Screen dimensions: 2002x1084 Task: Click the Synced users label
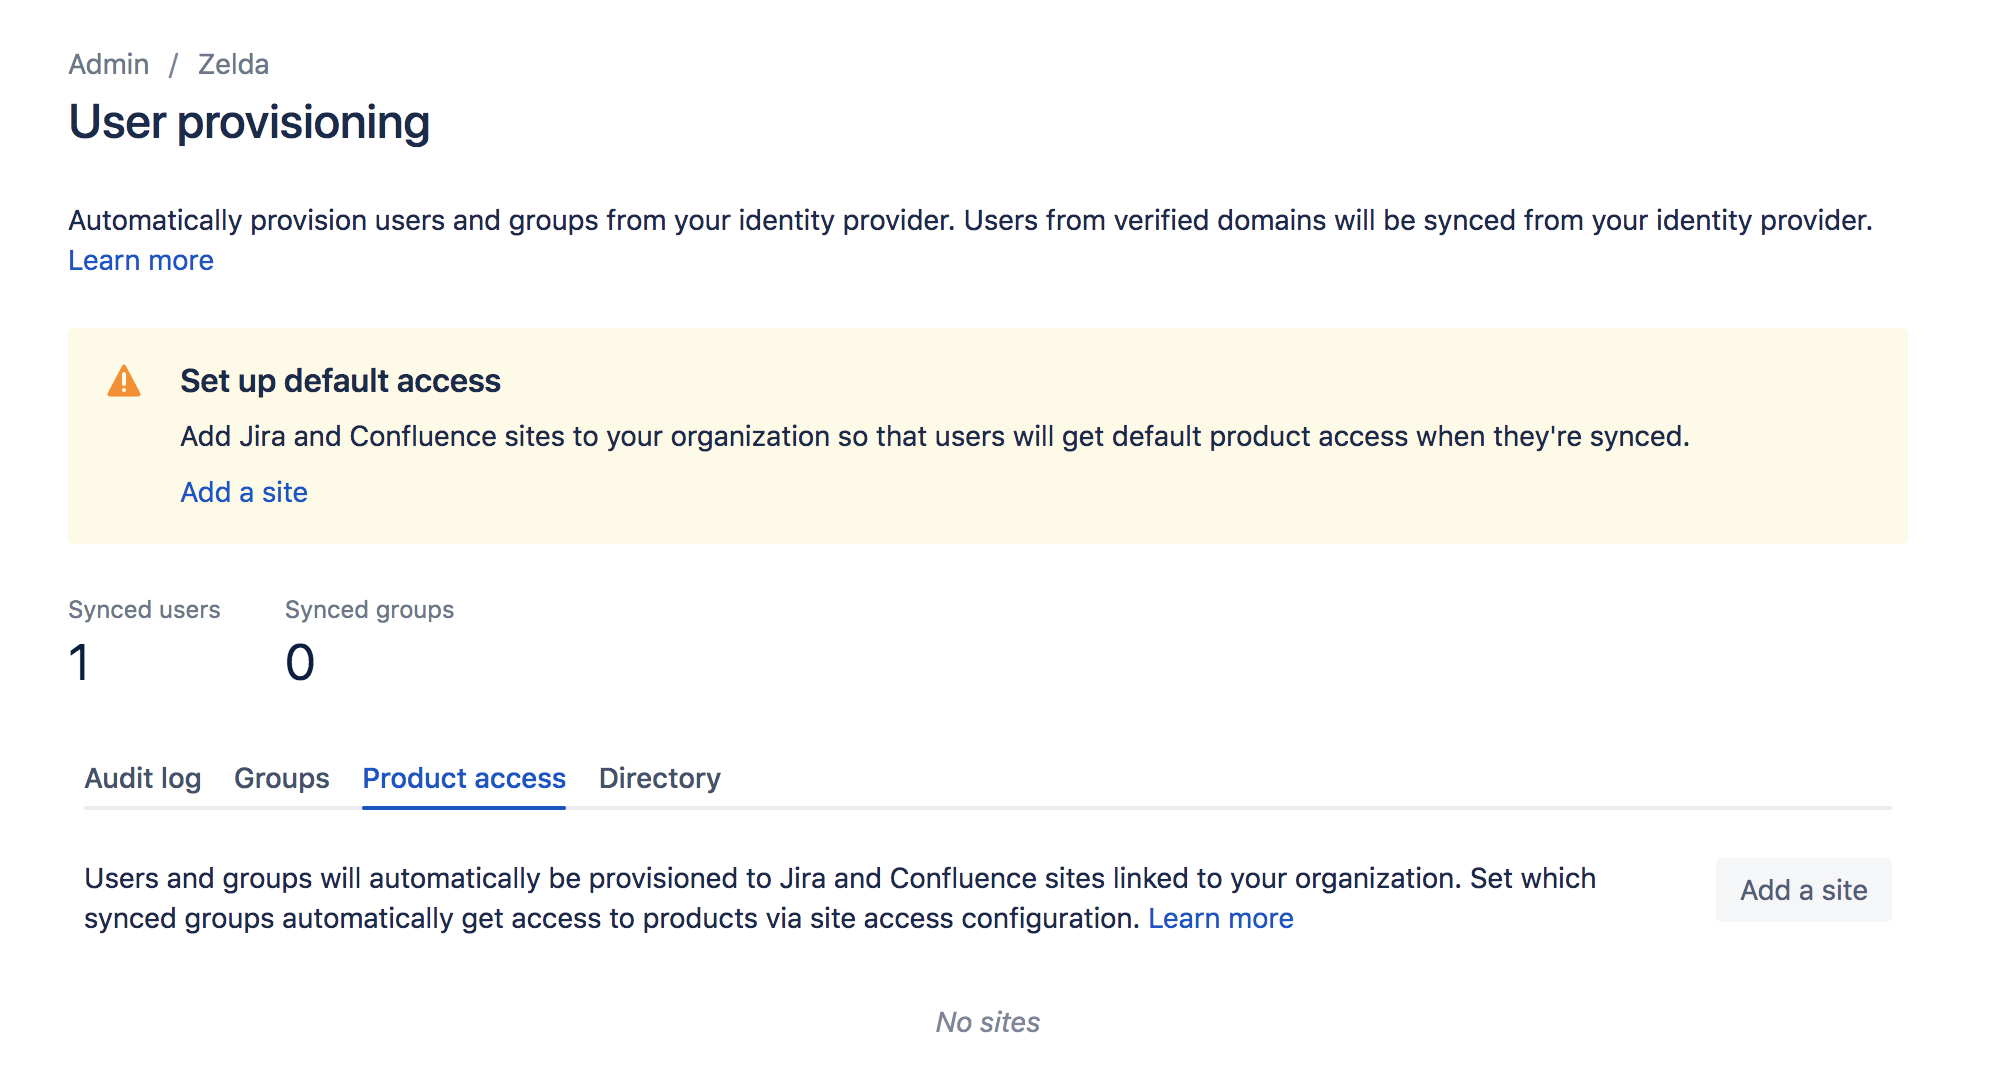click(144, 610)
